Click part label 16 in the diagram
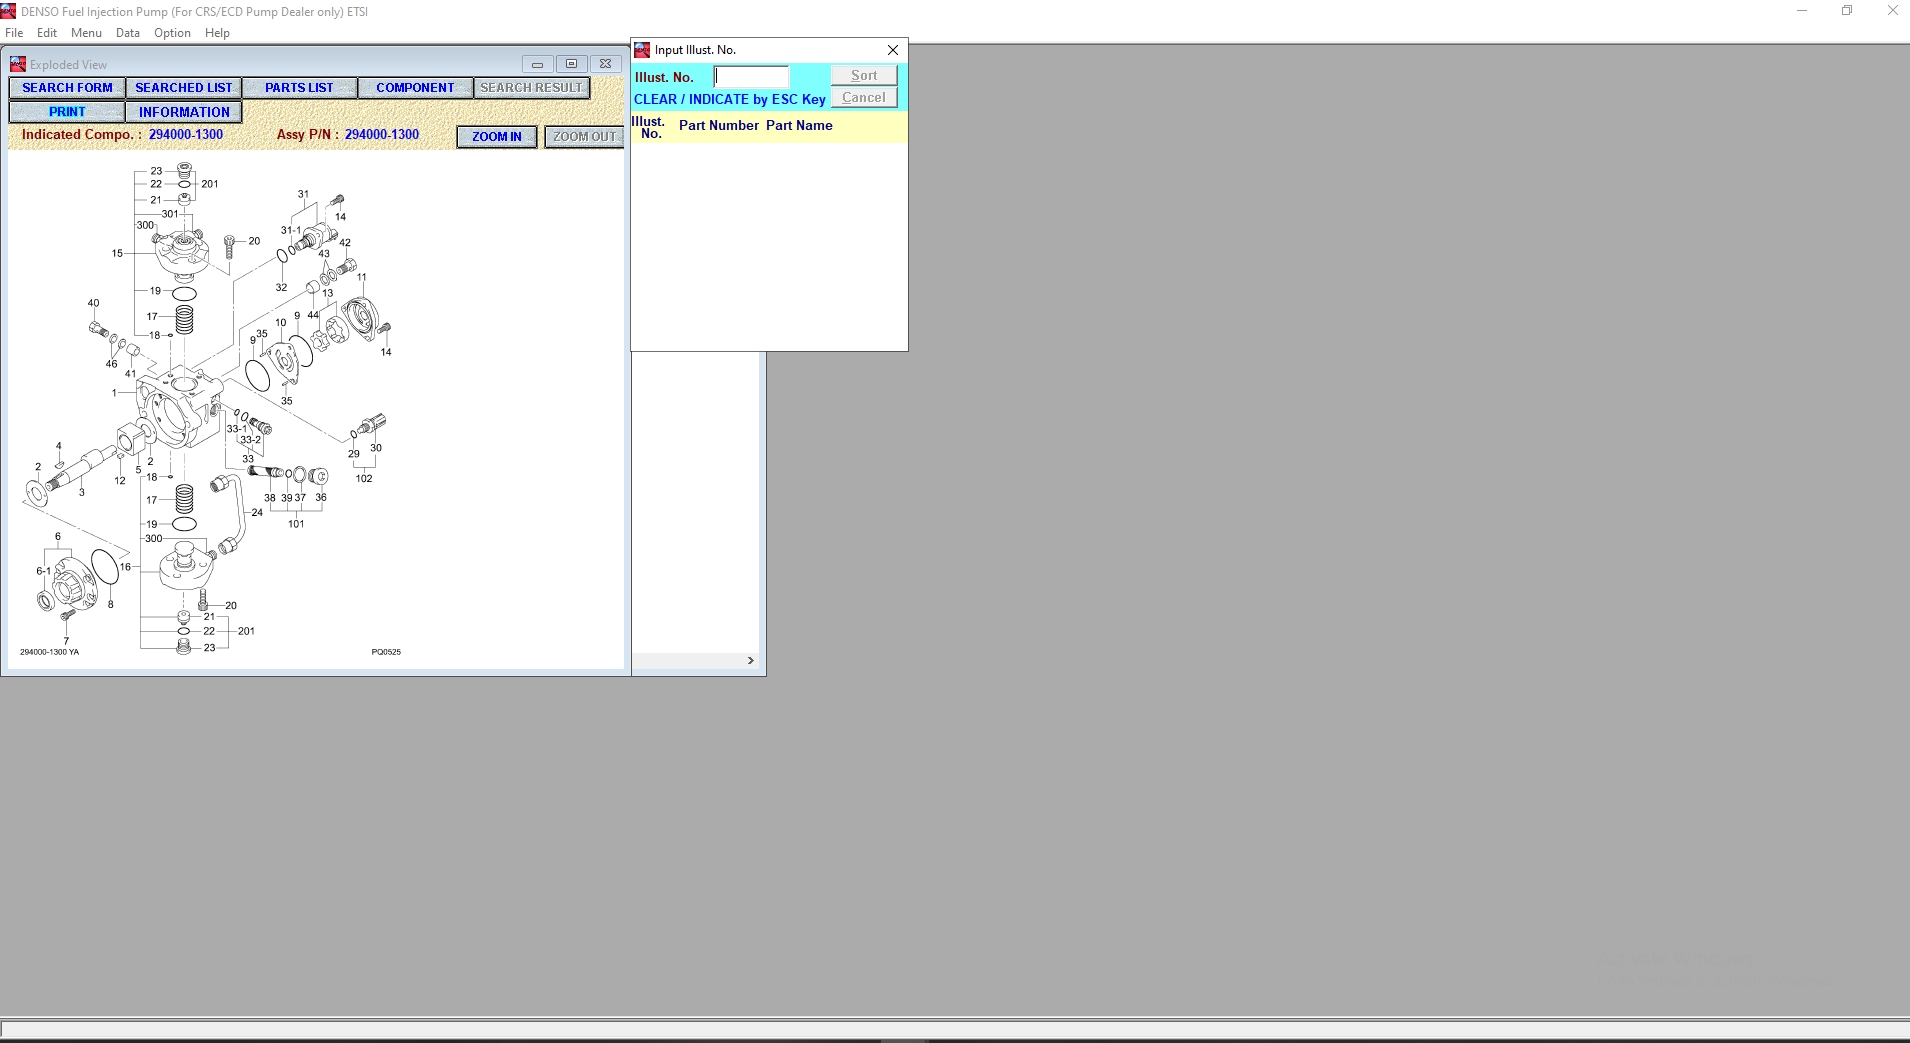Screen dimensions: 1910x1043 (126, 567)
